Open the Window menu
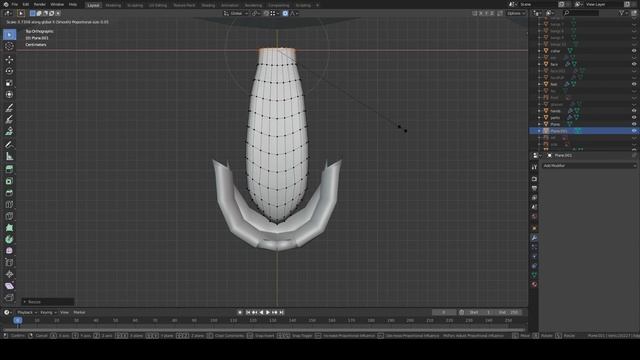The image size is (640, 360). [57, 4]
